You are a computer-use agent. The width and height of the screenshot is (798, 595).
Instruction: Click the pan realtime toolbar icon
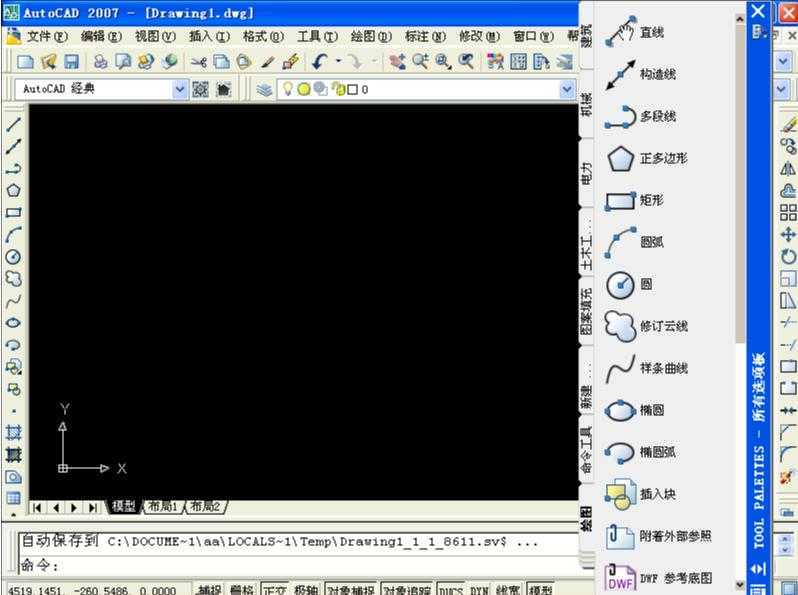click(x=397, y=62)
